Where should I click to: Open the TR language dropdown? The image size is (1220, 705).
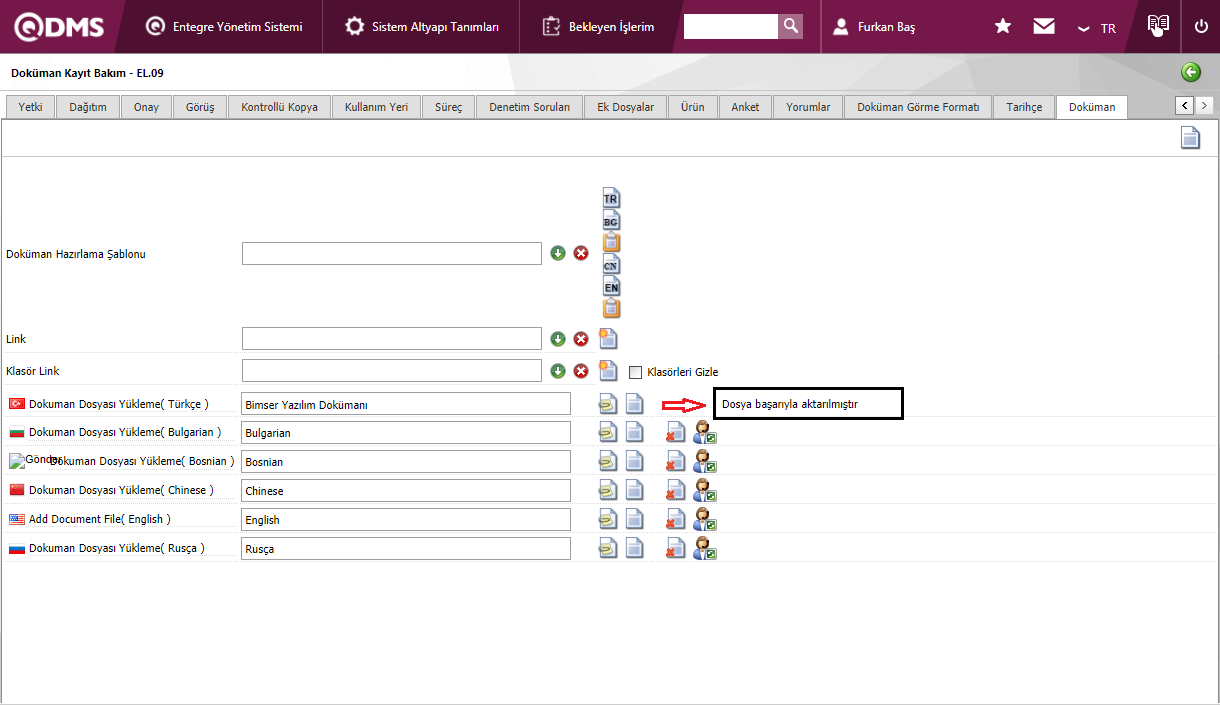pos(1097,28)
